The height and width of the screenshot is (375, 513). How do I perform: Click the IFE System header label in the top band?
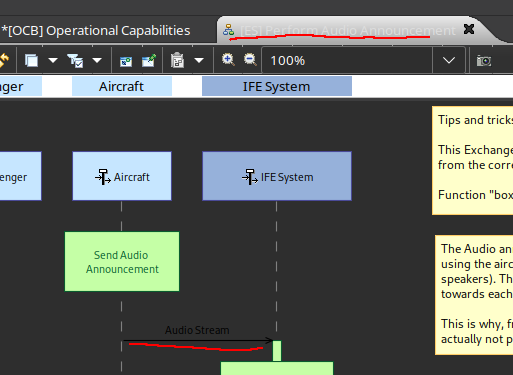[277, 86]
